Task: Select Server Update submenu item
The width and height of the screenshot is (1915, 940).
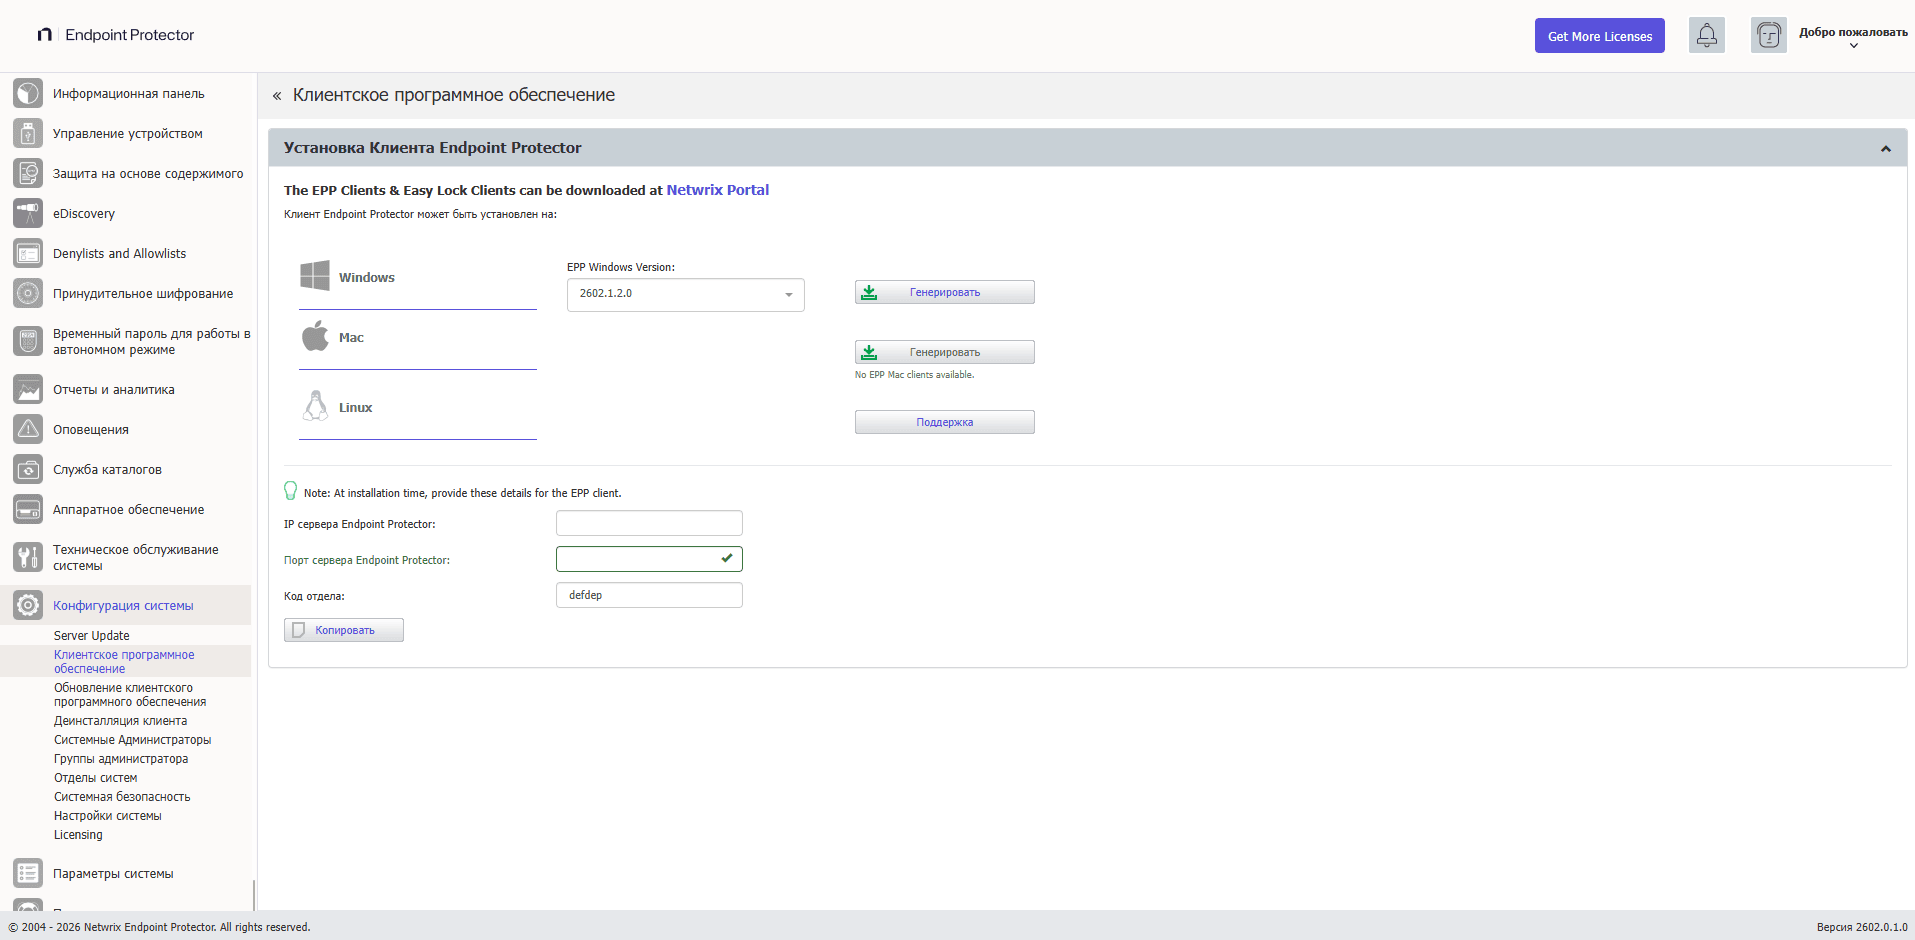Action: coord(91,635)
